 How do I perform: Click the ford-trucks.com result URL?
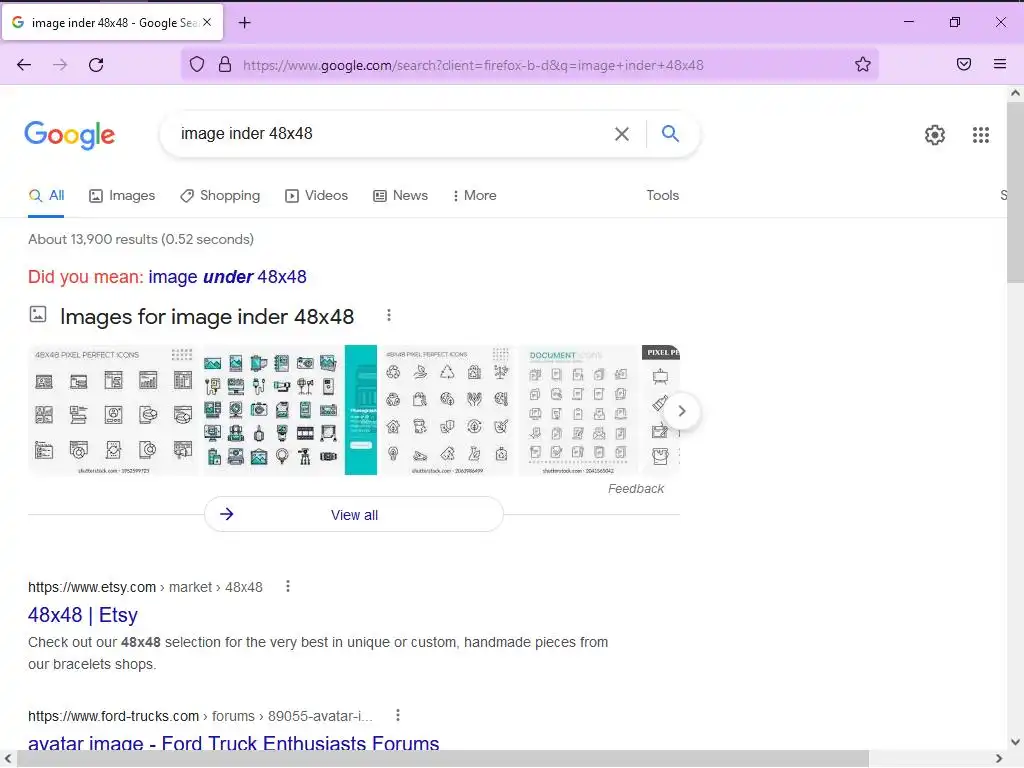(x=200, y=716)
